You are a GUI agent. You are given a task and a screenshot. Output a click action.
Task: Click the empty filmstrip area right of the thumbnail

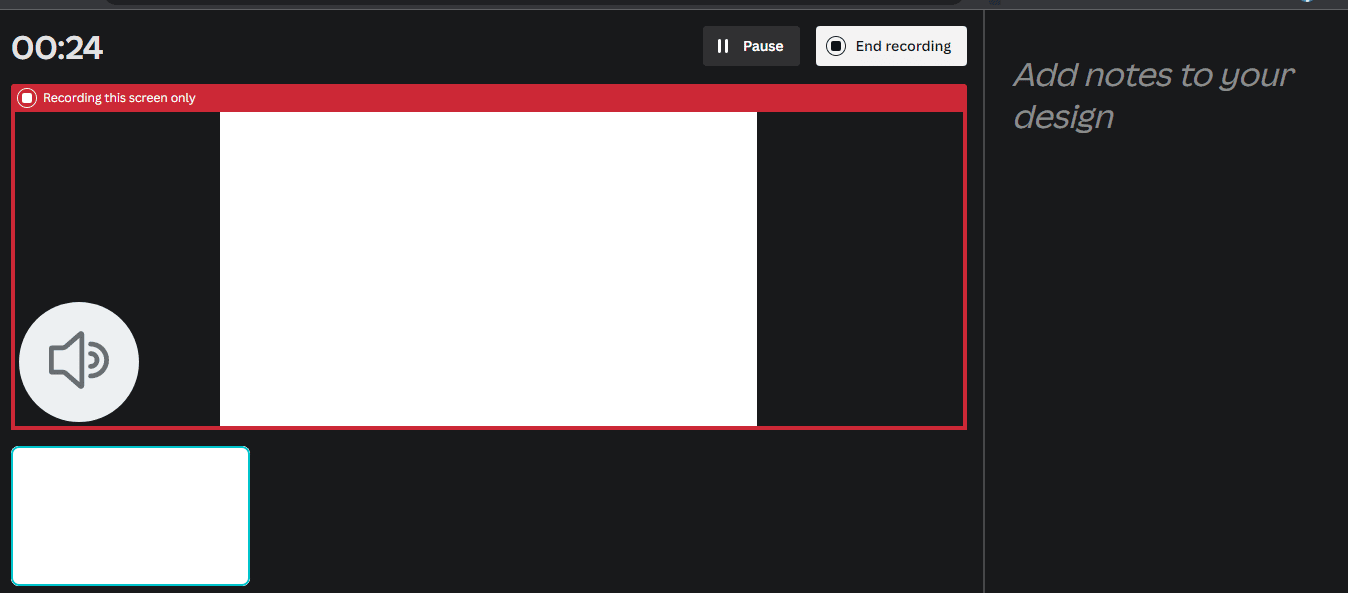tap(600, 515)
